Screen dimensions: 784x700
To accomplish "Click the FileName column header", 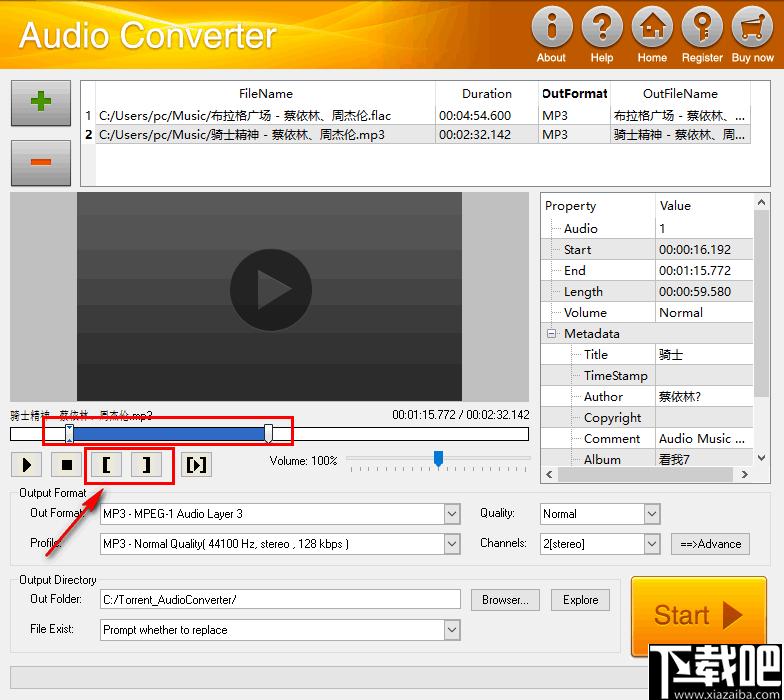I will pos(266,94).
